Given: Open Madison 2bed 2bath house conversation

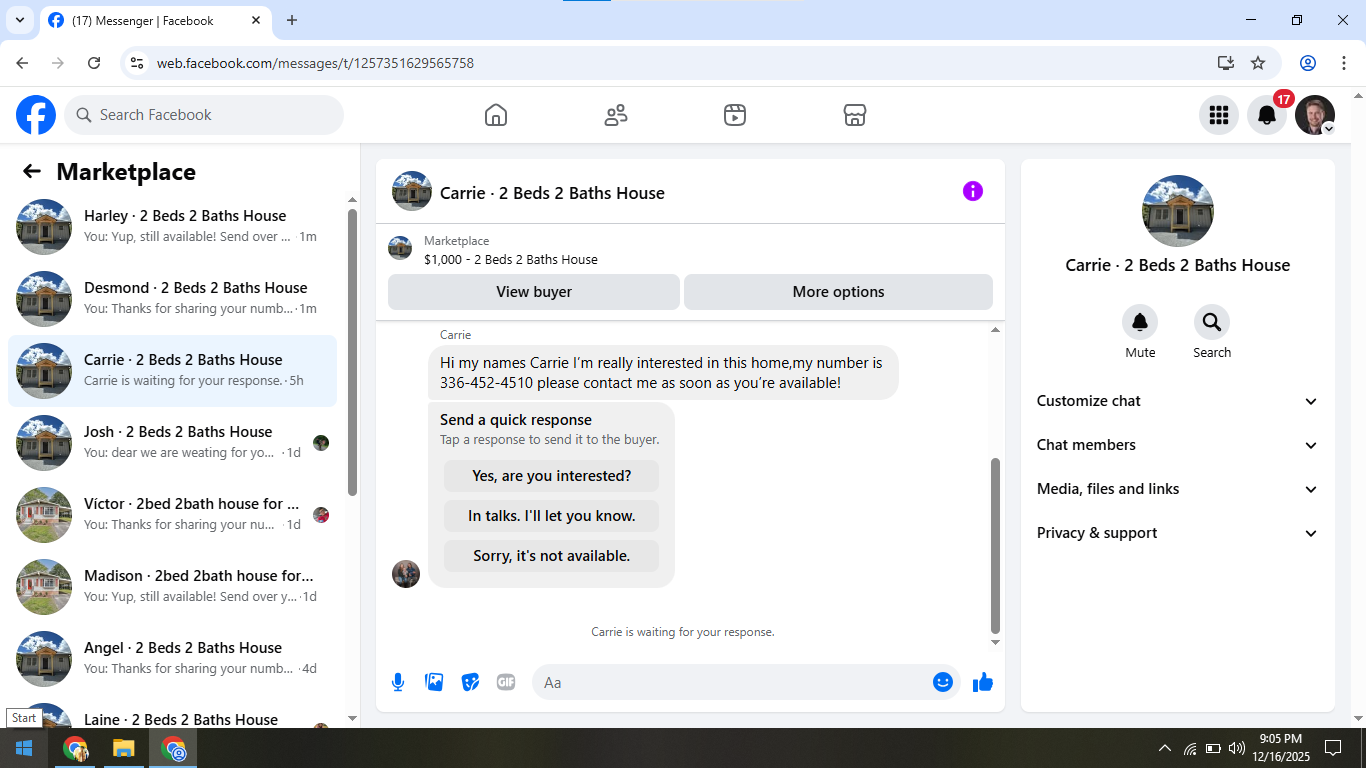Looking at the screenshot, I should [172, 587].
